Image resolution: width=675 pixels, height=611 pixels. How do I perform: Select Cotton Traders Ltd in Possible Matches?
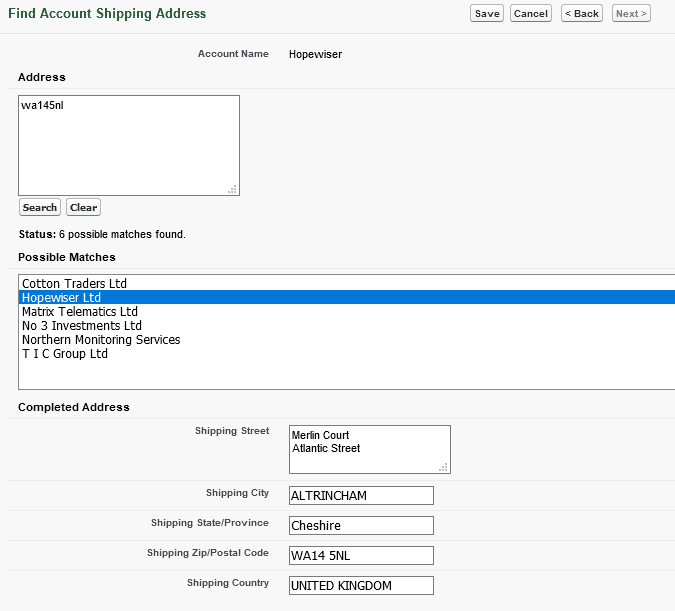[x=348, y=283]
